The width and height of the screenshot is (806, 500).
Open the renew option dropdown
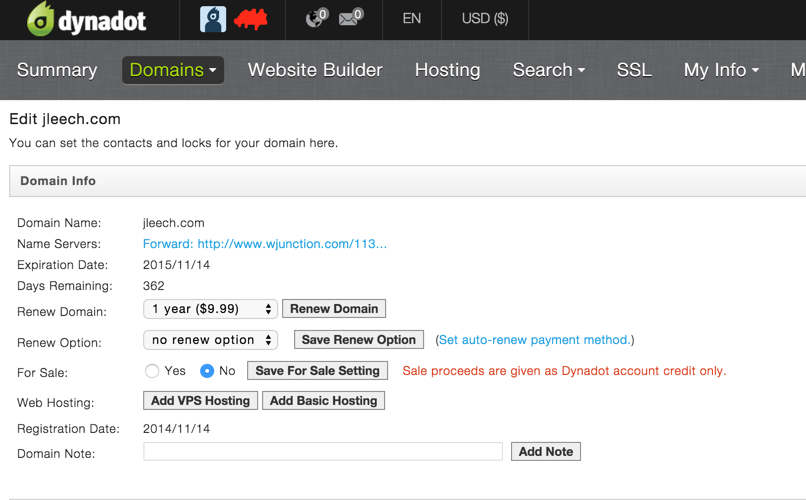tap(210, 340)
